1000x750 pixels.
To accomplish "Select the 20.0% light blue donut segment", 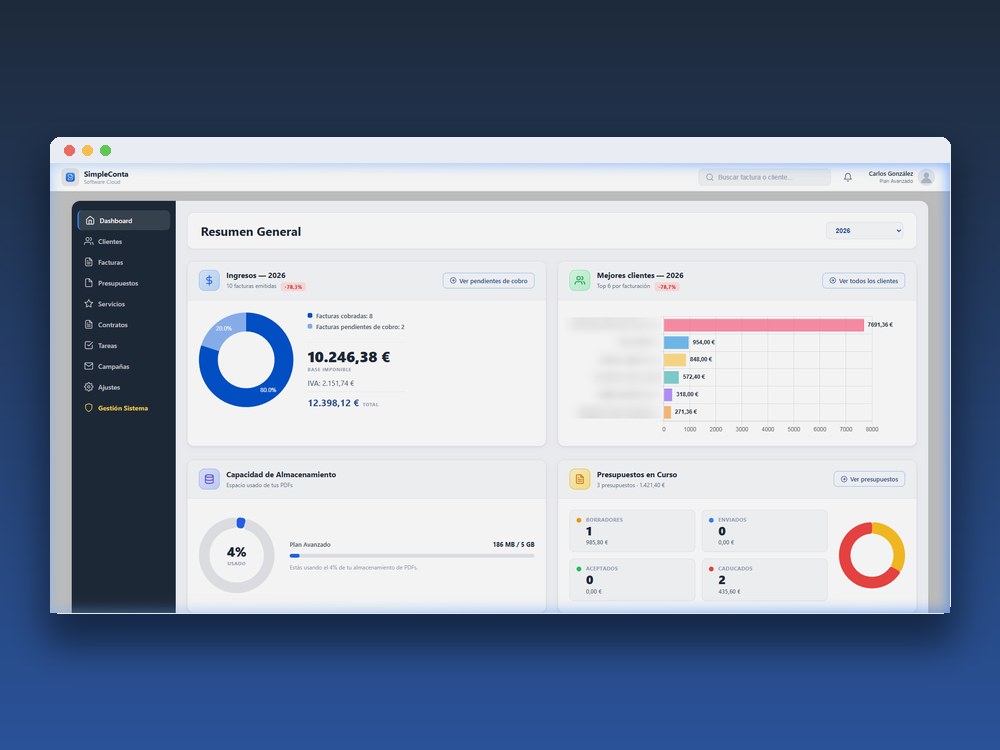I will [x=224, y=329].
